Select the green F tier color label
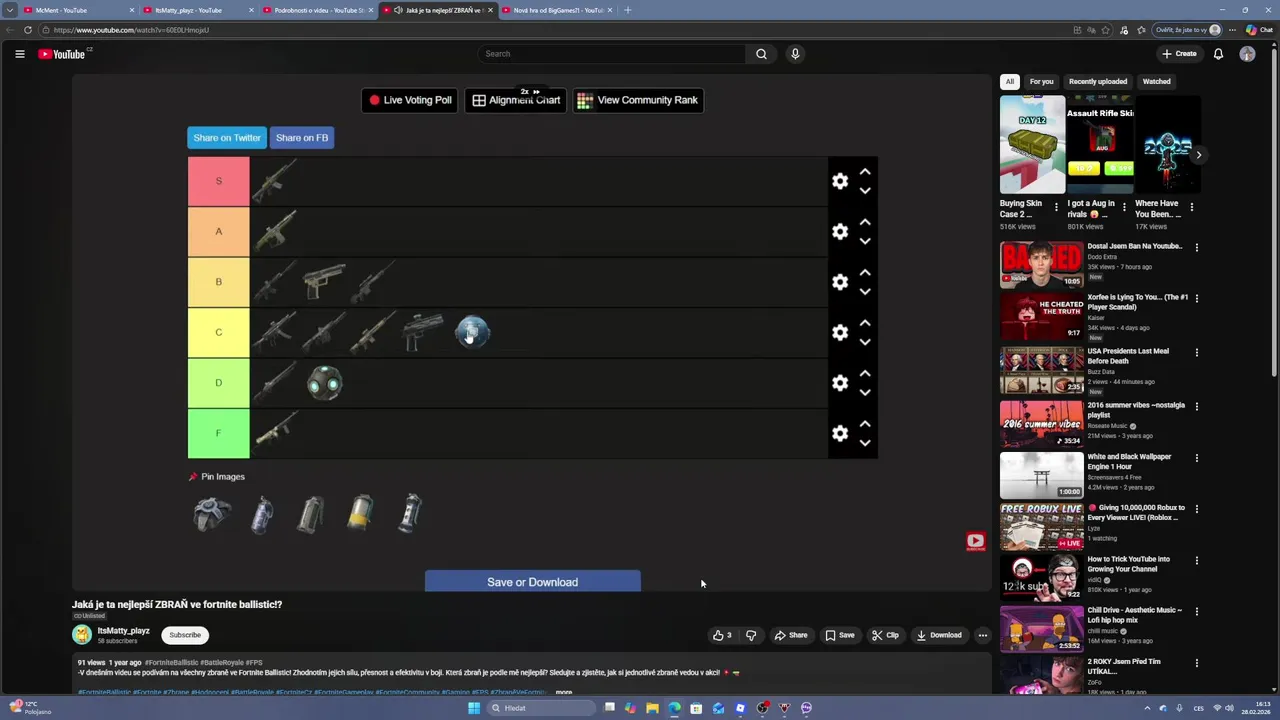The width and height of the screenshot is (1280, 720). tap(218, 433)
